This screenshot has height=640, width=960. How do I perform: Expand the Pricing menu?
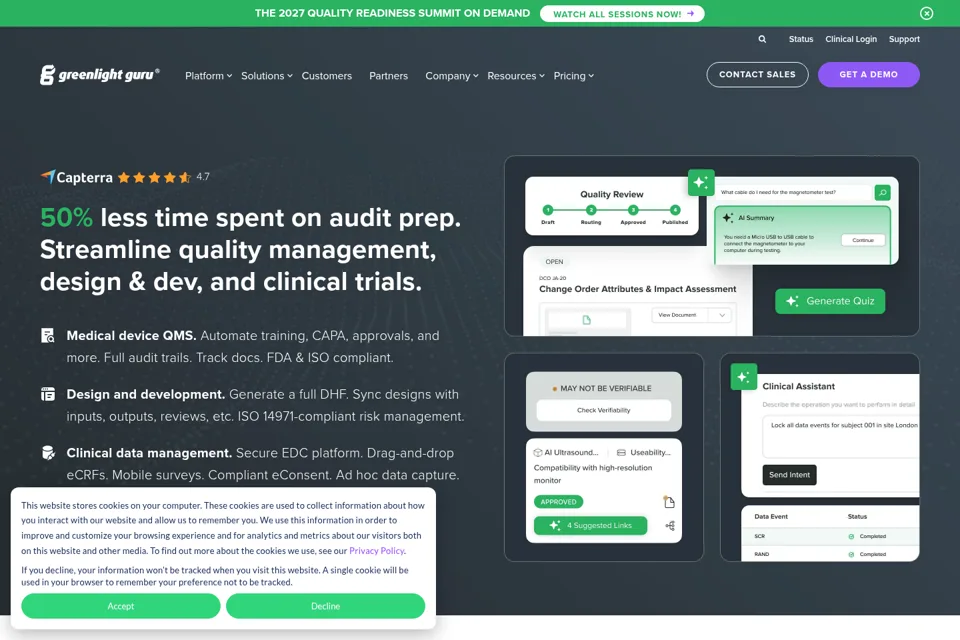coord(574,76)
